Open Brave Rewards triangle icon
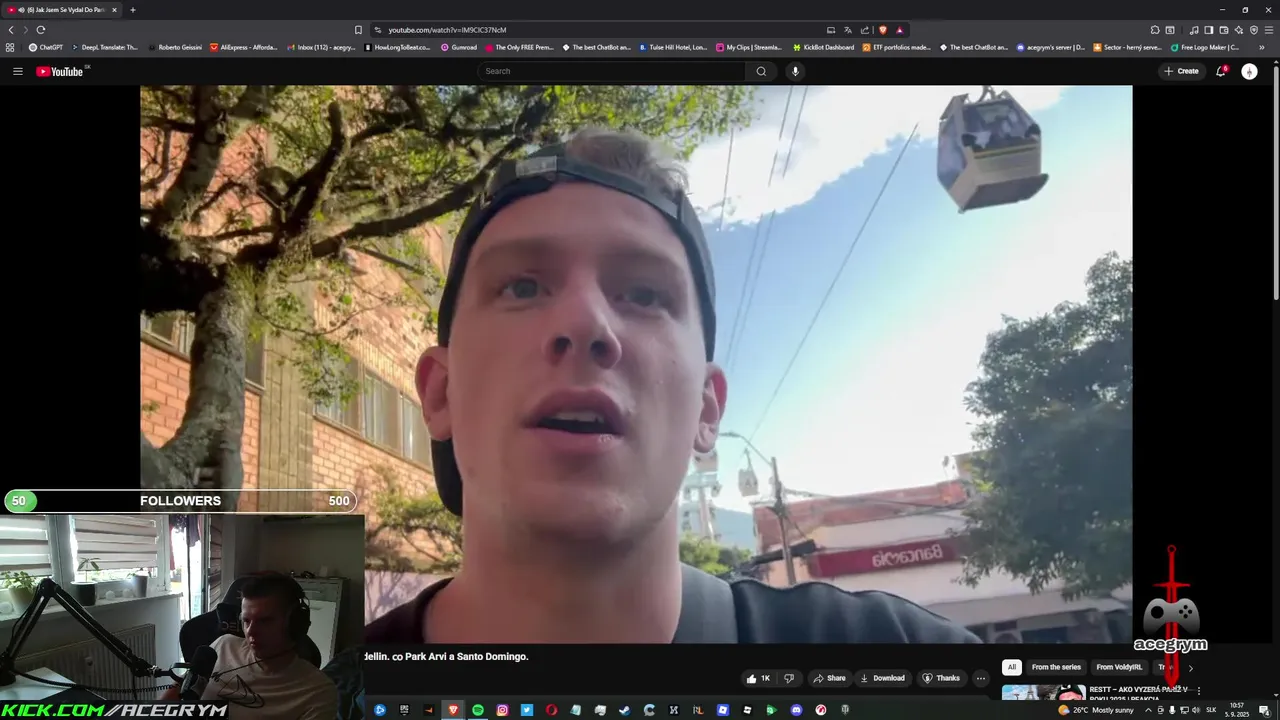Viewport: 1280px width, 720px height. 899,30
